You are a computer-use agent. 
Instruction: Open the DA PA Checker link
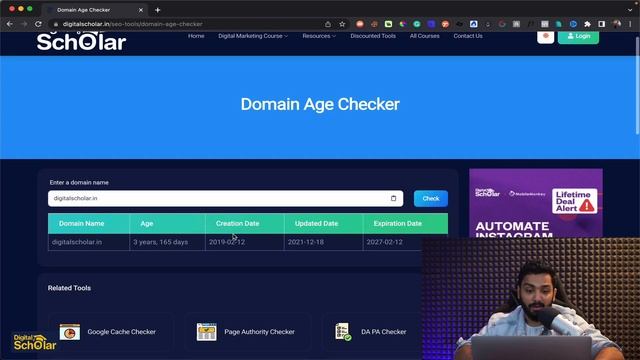384,332
